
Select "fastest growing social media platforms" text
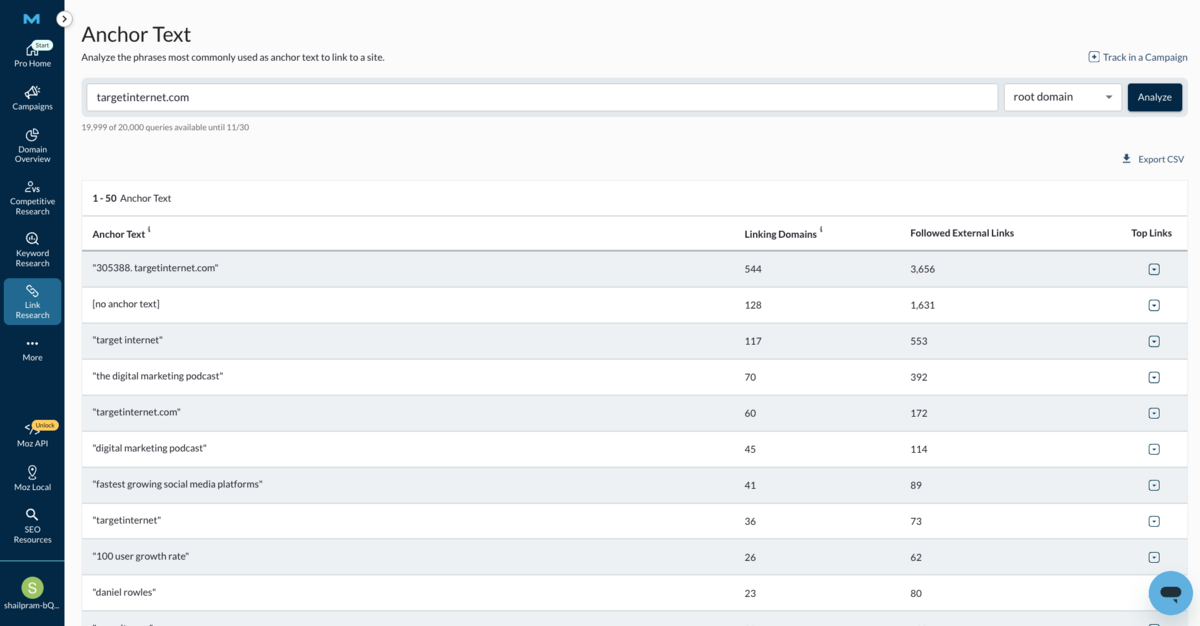(177, 484)
